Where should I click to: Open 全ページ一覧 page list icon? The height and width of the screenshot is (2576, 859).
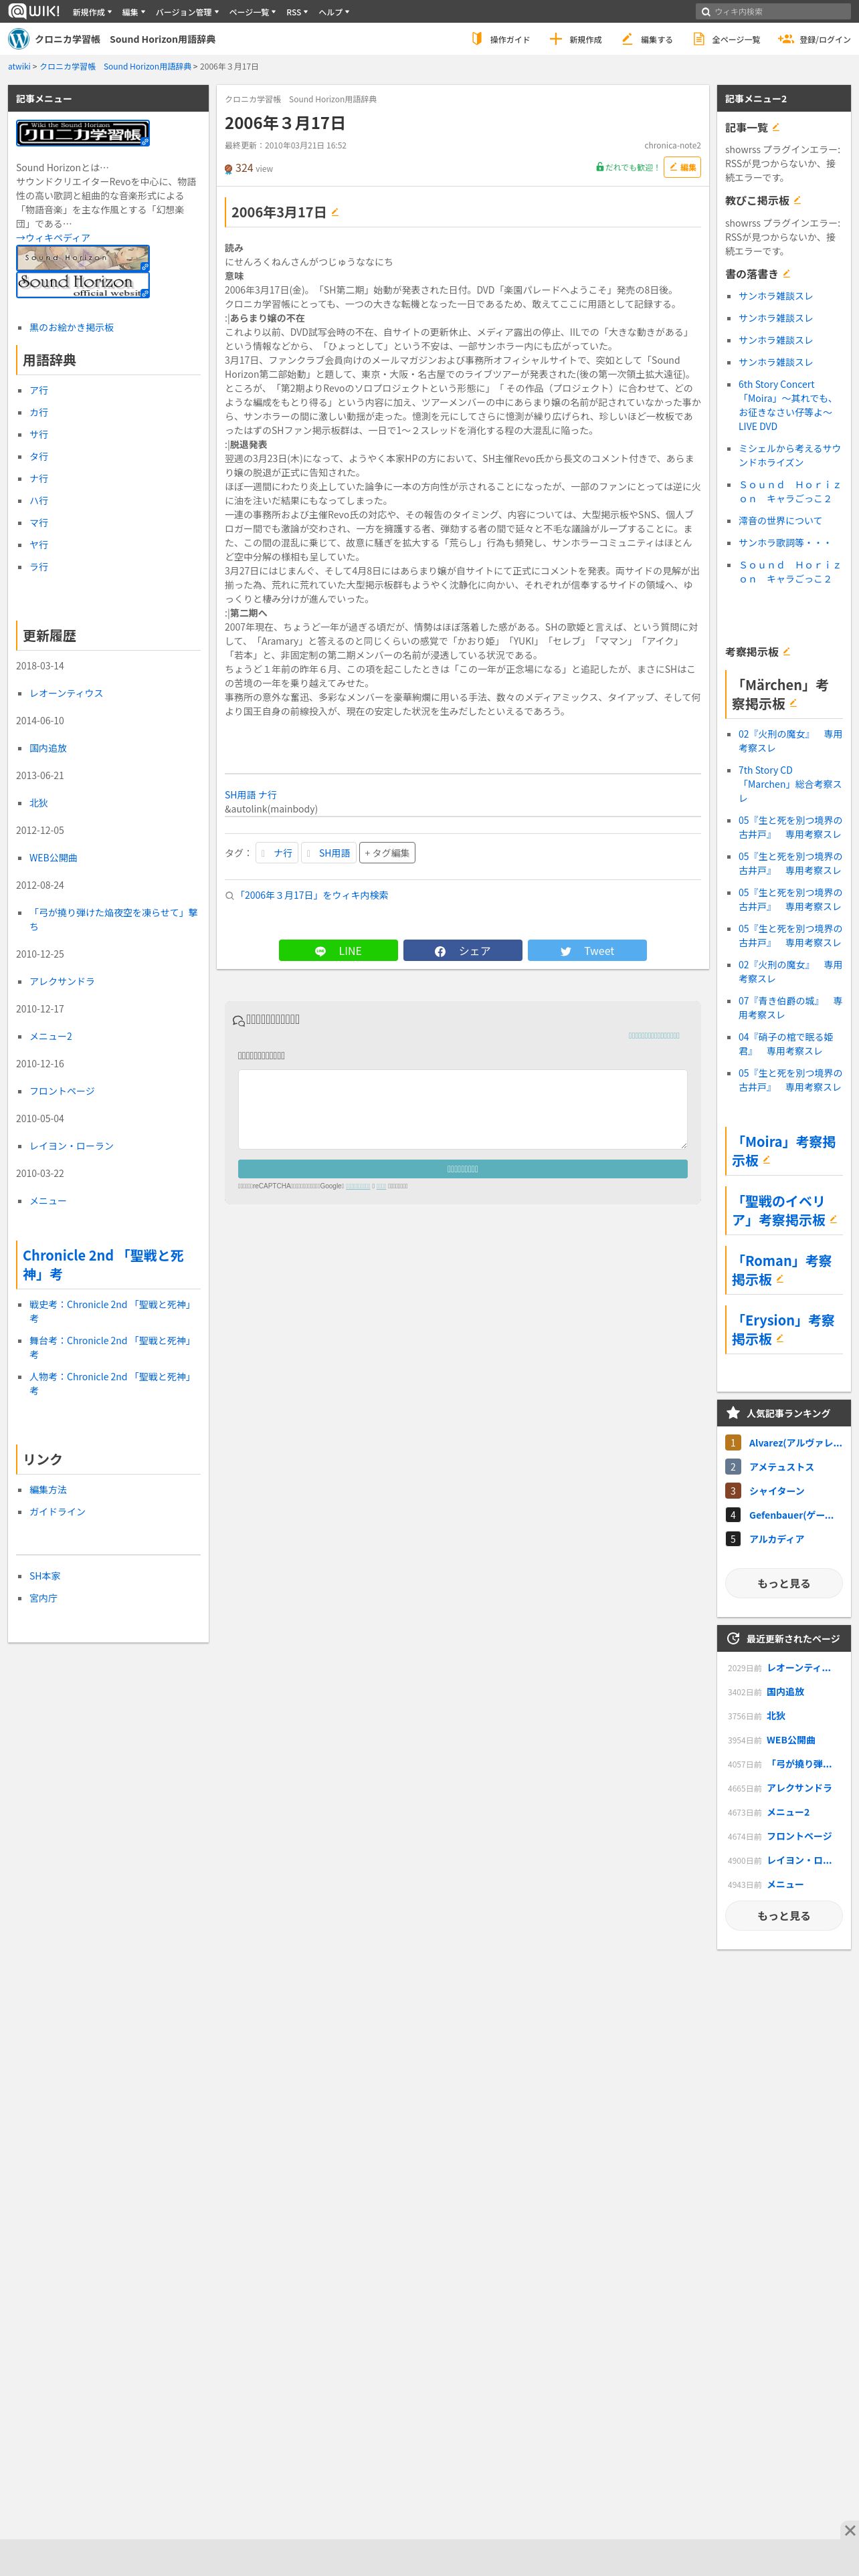coord(699,39)
